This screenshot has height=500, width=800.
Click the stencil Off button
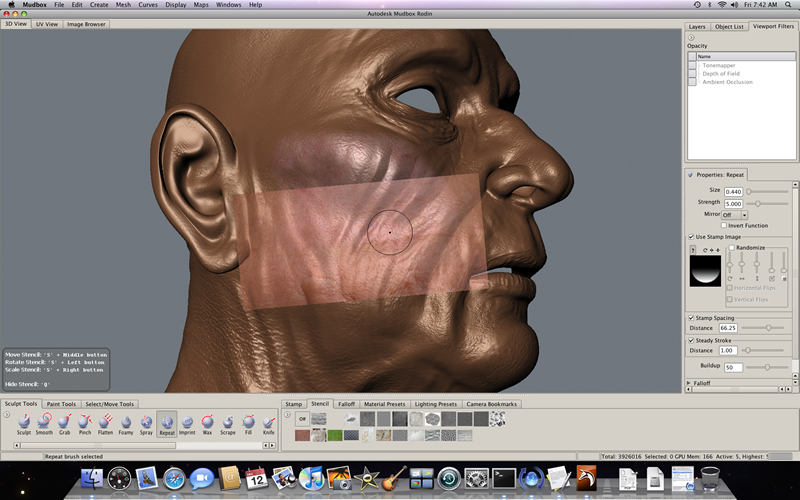coord(301,418)
